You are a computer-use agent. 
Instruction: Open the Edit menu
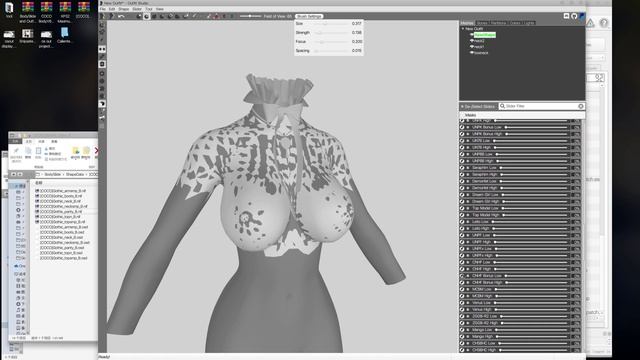[112, 9]
